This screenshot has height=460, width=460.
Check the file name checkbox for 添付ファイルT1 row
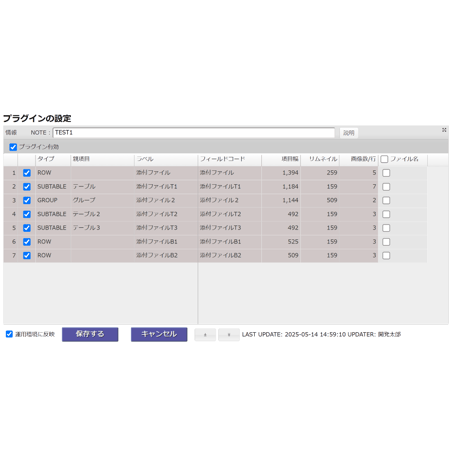(x=386, y=187)
